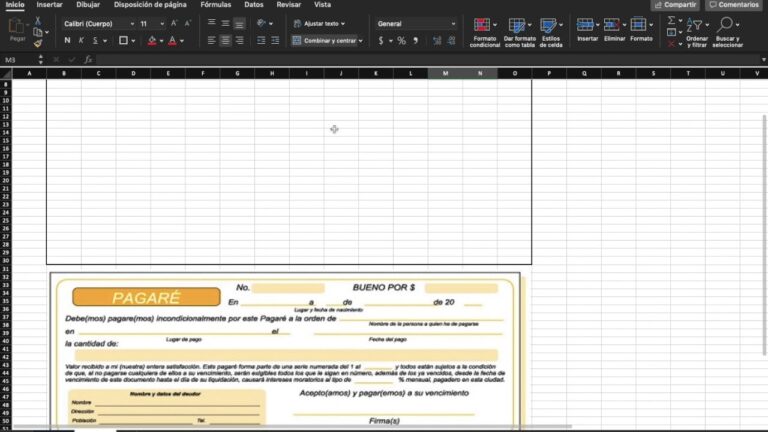
Task: Switch to the Vista tab
Action: click(322, 4)
